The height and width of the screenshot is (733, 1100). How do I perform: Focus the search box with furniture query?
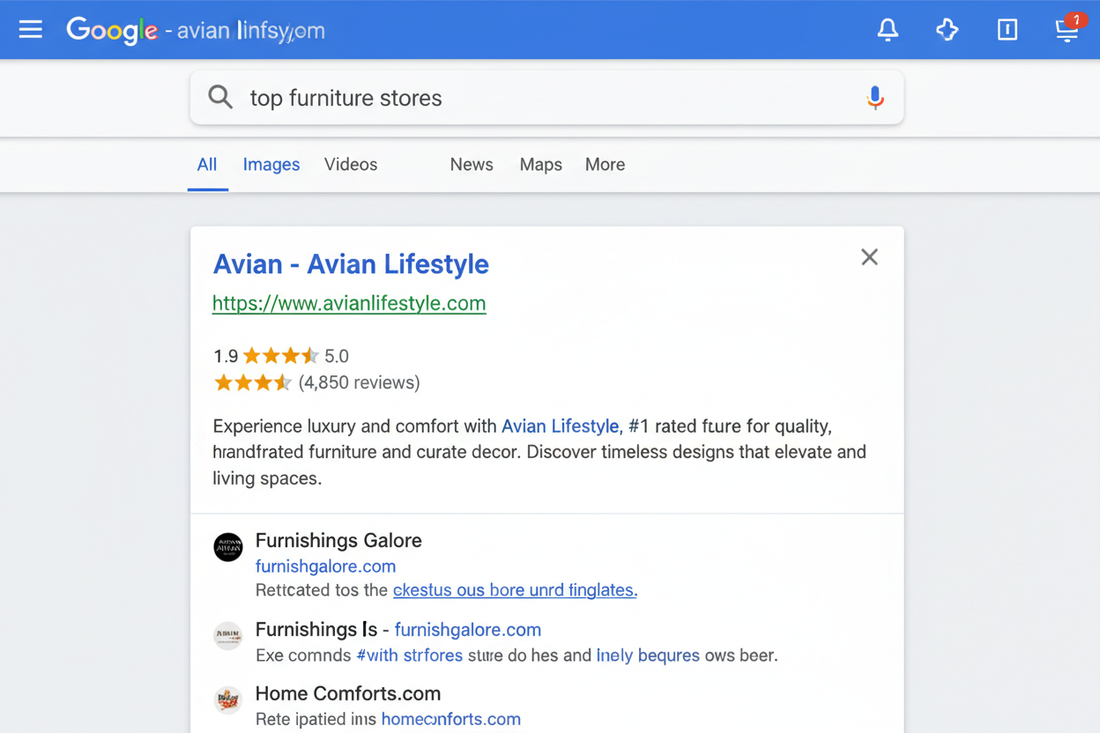[x=540, y=98]
